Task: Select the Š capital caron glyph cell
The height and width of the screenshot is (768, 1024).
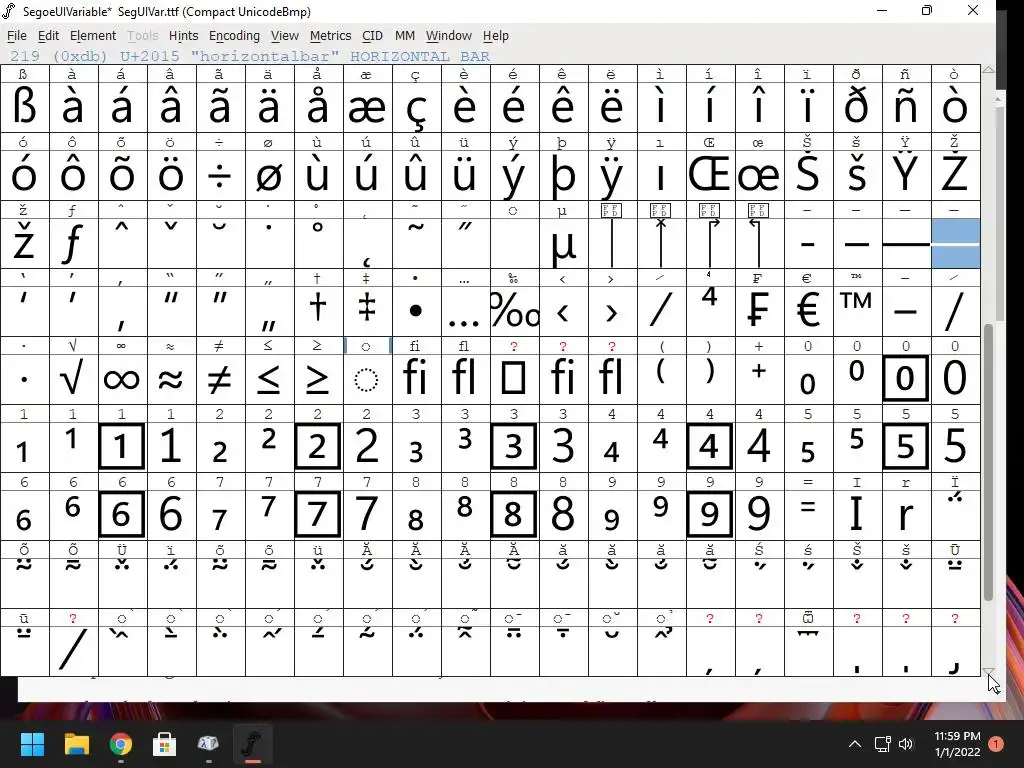Action: click(808, 175)
